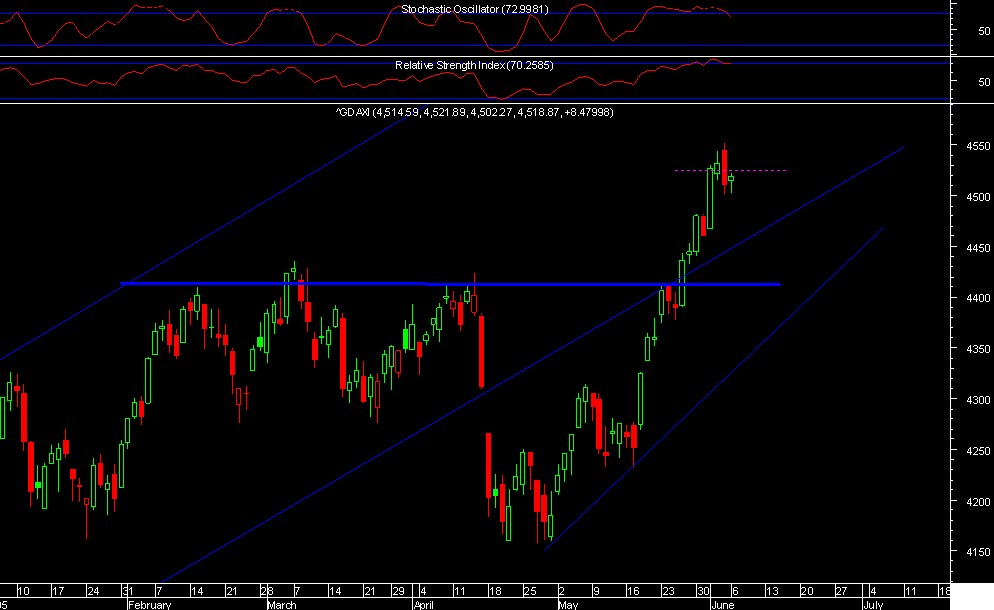The height and width of the screenshot is (610, 994).
Task: Click the small green candle after the recent peak
Action: tap(731, 180)
